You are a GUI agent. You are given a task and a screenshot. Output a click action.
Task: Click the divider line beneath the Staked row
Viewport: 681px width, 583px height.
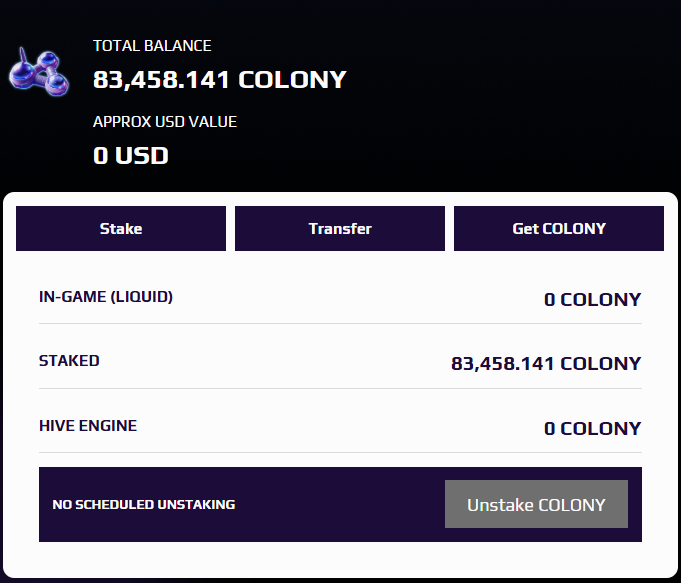340,388
